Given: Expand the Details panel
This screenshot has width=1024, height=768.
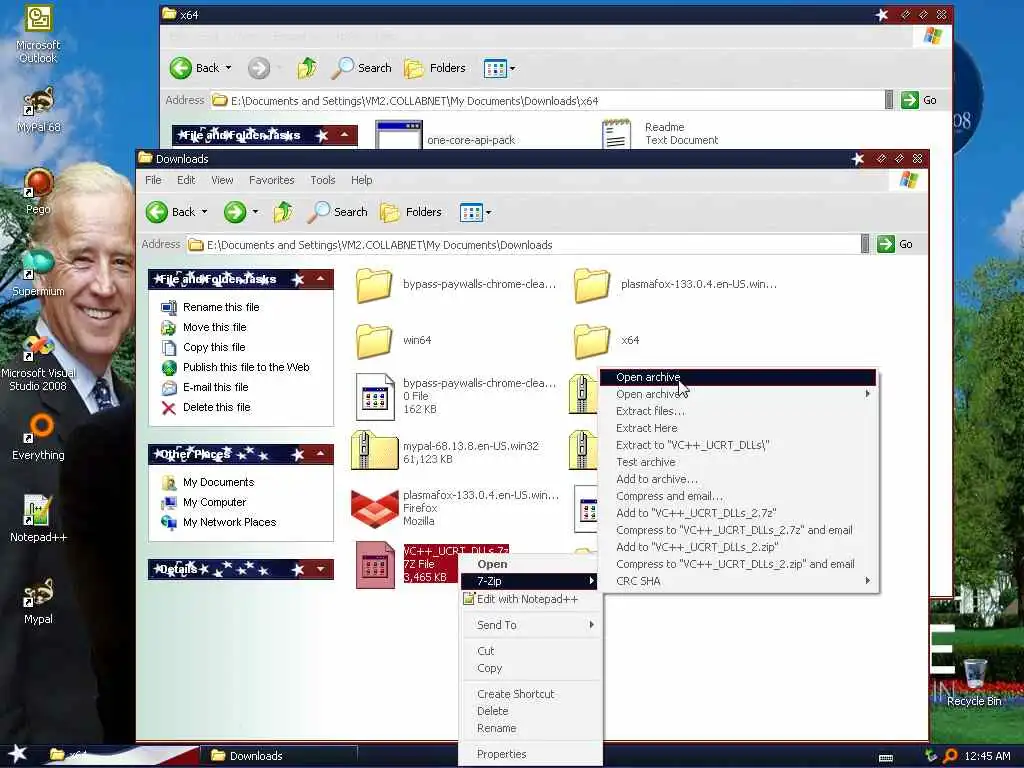Looking at the screenshot, I should tap(321, 569).
